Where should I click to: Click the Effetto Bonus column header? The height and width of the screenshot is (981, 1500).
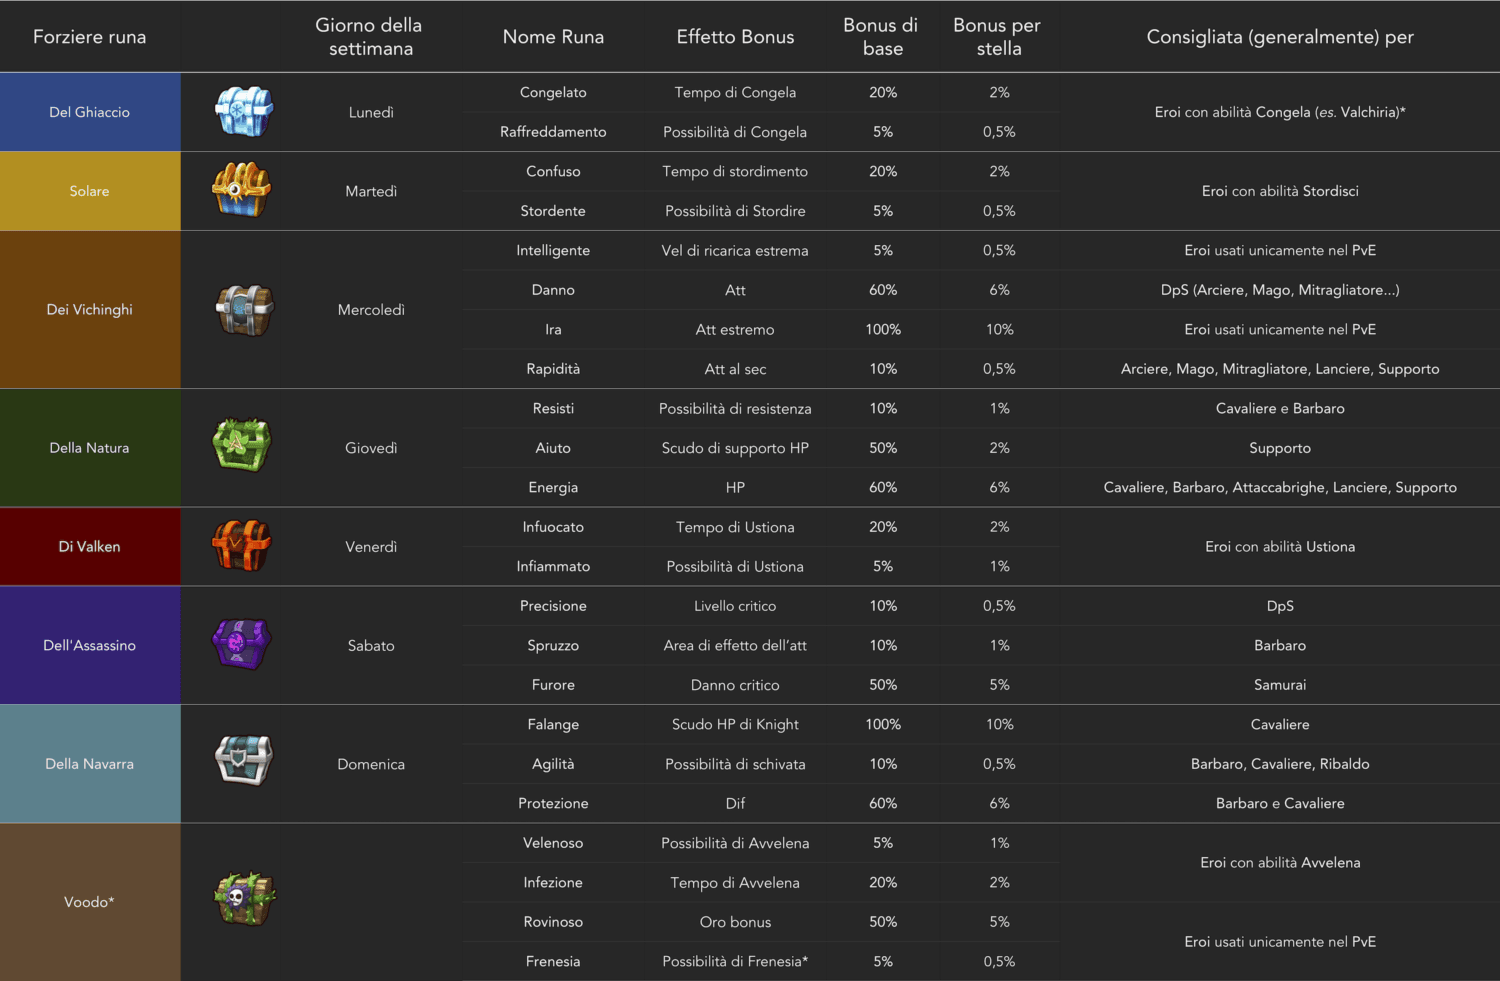(x=735, y=37)
